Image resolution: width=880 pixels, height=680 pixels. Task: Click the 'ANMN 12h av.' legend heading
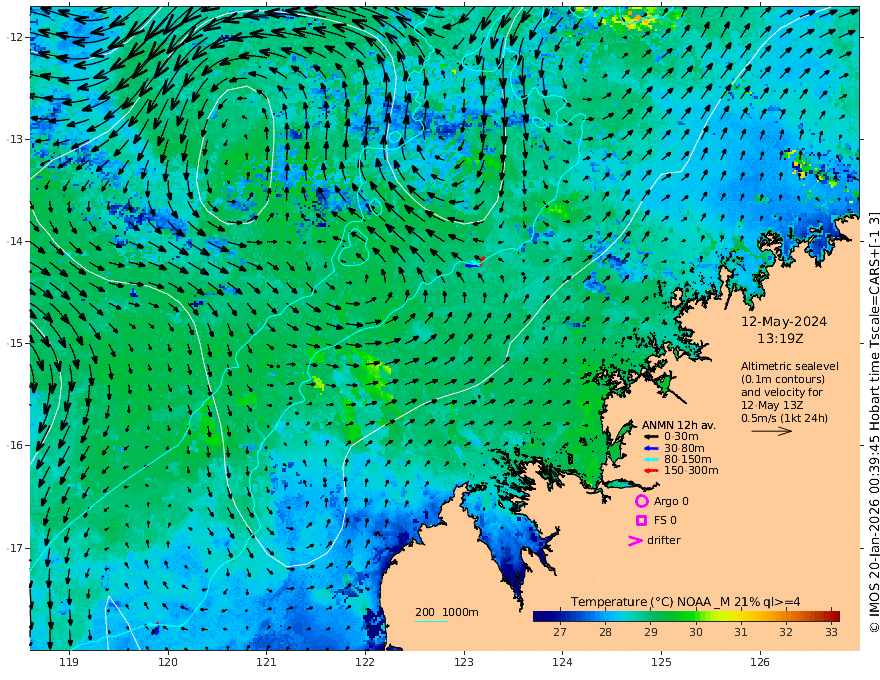tap(679, 425)
